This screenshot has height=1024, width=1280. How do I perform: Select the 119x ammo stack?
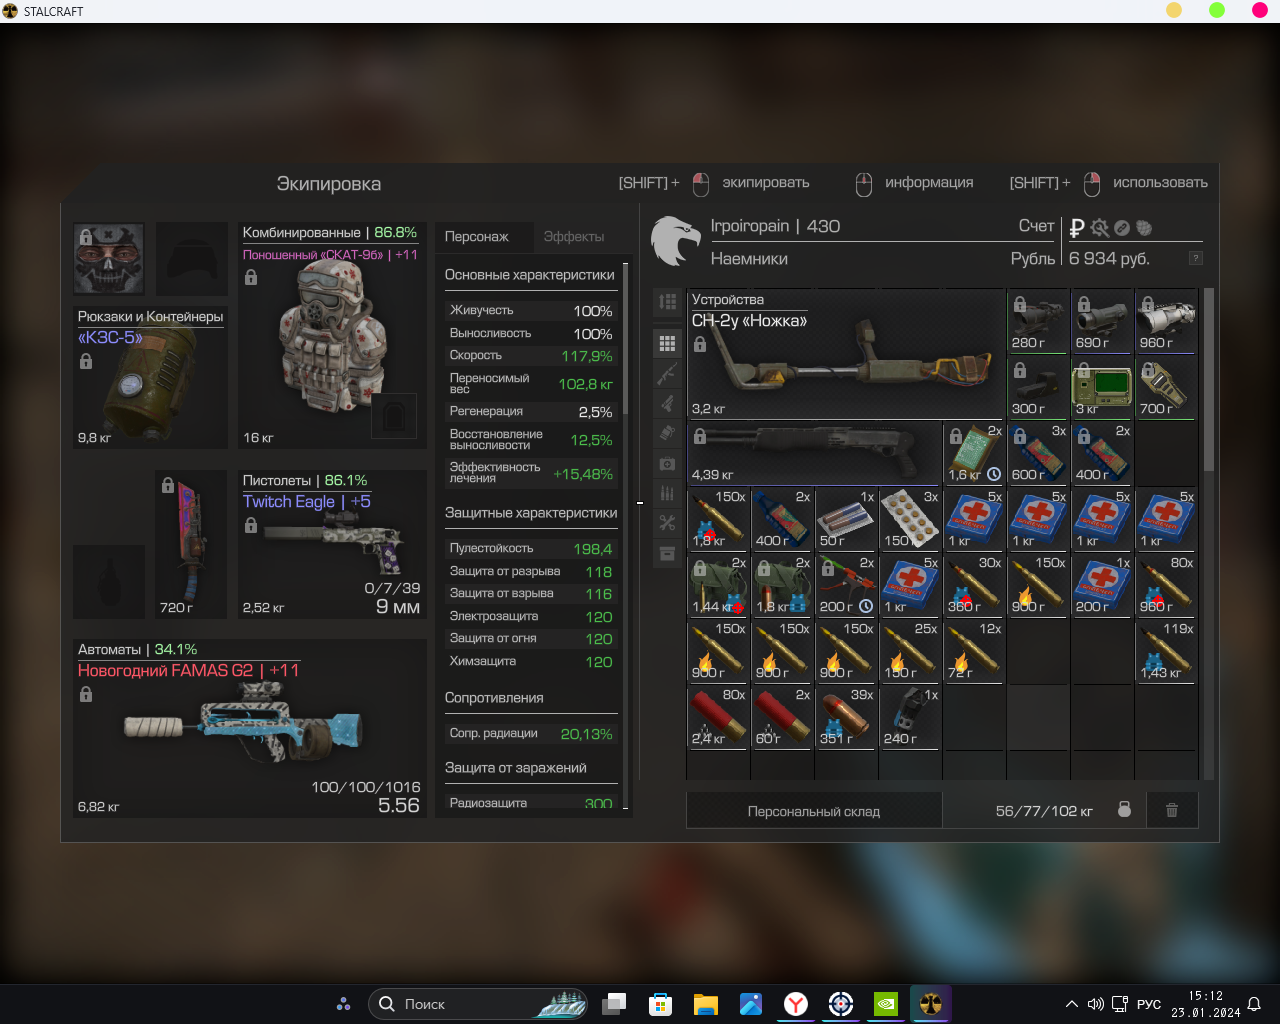tap(1166, 651)
